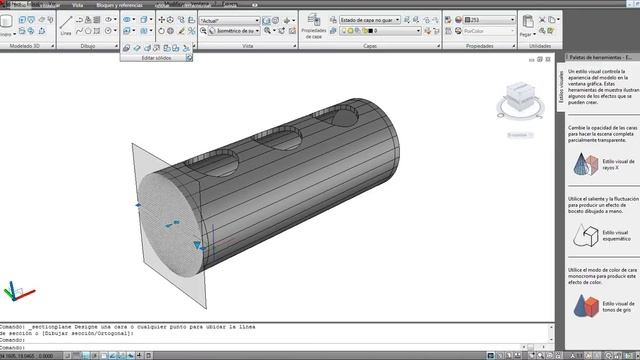Open the ViewCube UCS dropdown below cube
This screenshot has width=640, height=360.
(520, 135)
